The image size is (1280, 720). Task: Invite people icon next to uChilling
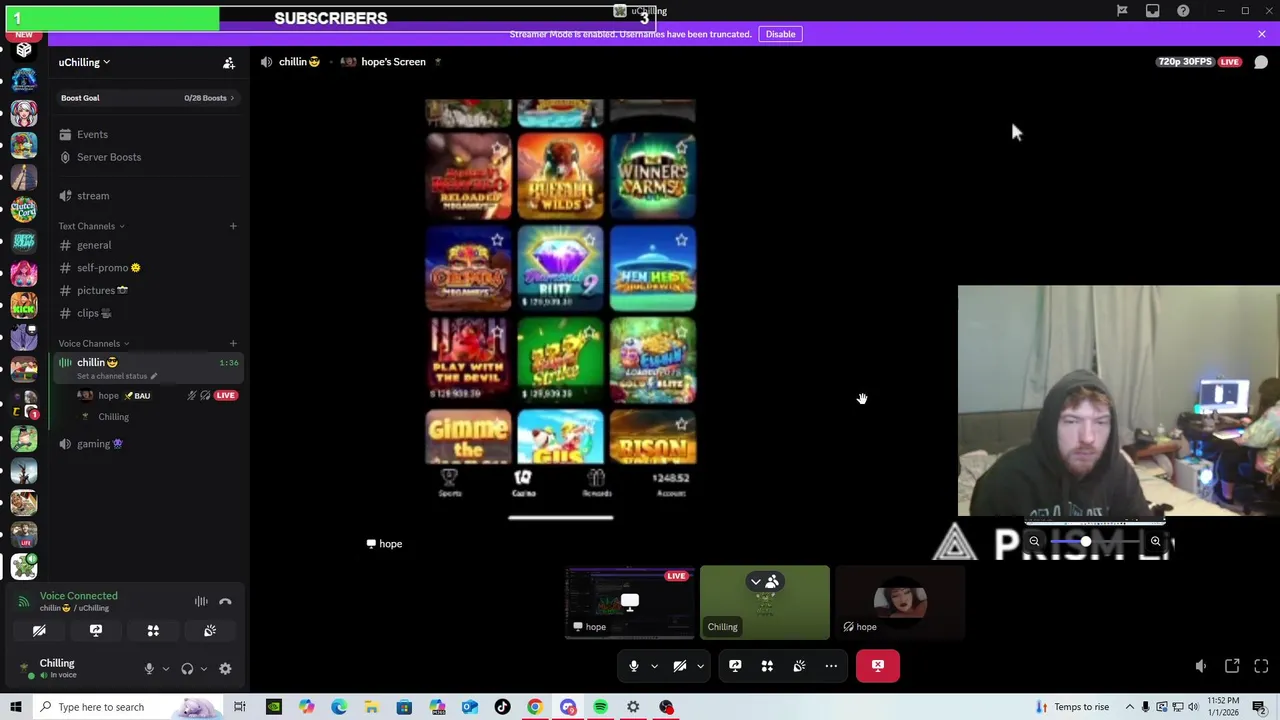(229, 63)
